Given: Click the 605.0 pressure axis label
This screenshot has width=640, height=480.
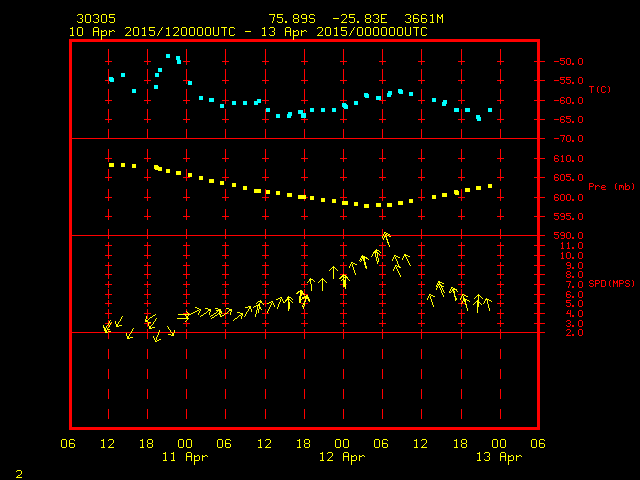Looking at the screenshot, I should (x=568, y=178).
